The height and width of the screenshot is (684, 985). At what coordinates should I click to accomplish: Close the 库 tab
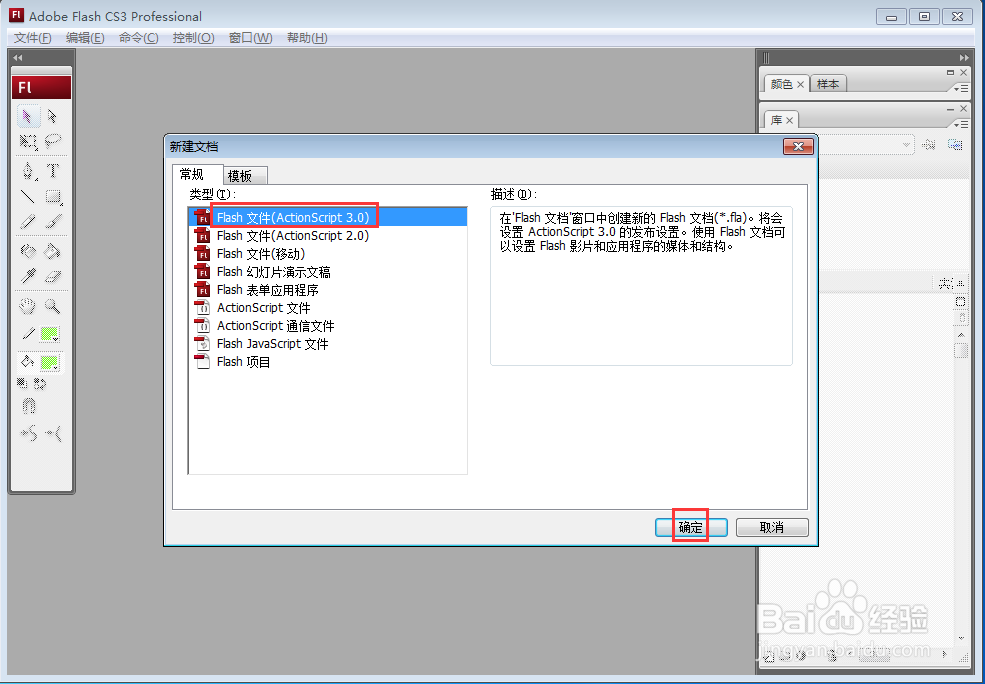point(790,121)
